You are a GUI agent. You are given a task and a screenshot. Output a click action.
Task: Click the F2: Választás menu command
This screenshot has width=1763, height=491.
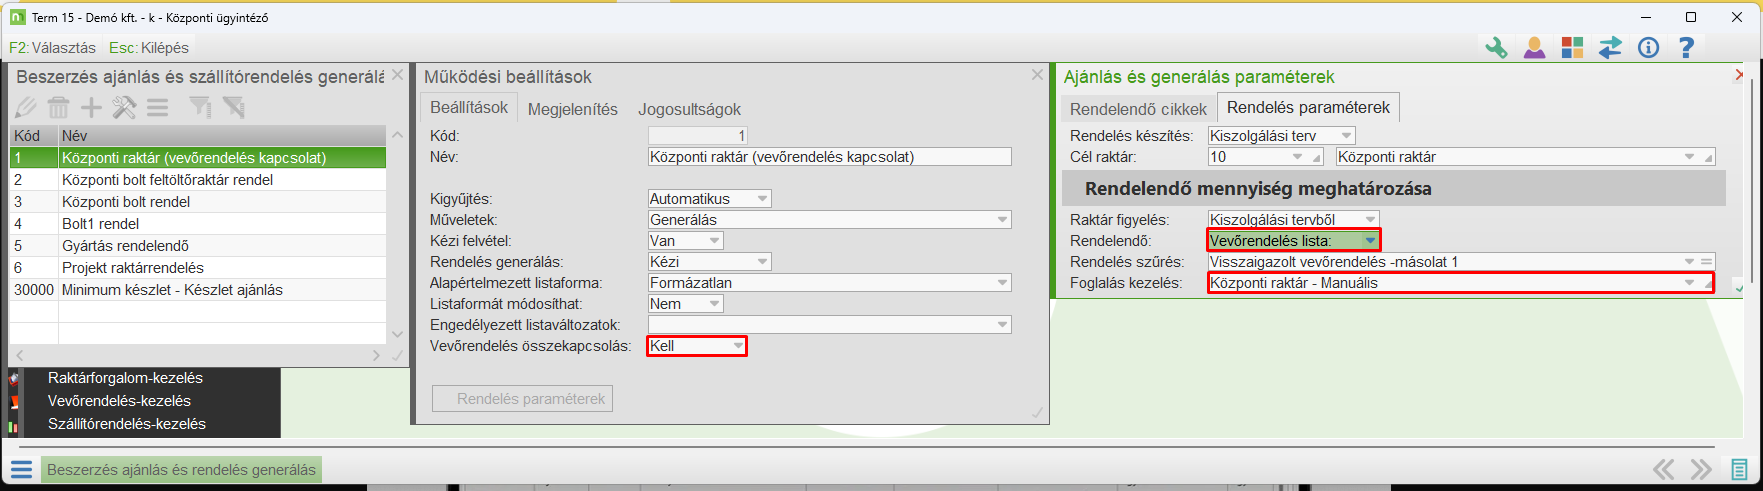(52, 48)
